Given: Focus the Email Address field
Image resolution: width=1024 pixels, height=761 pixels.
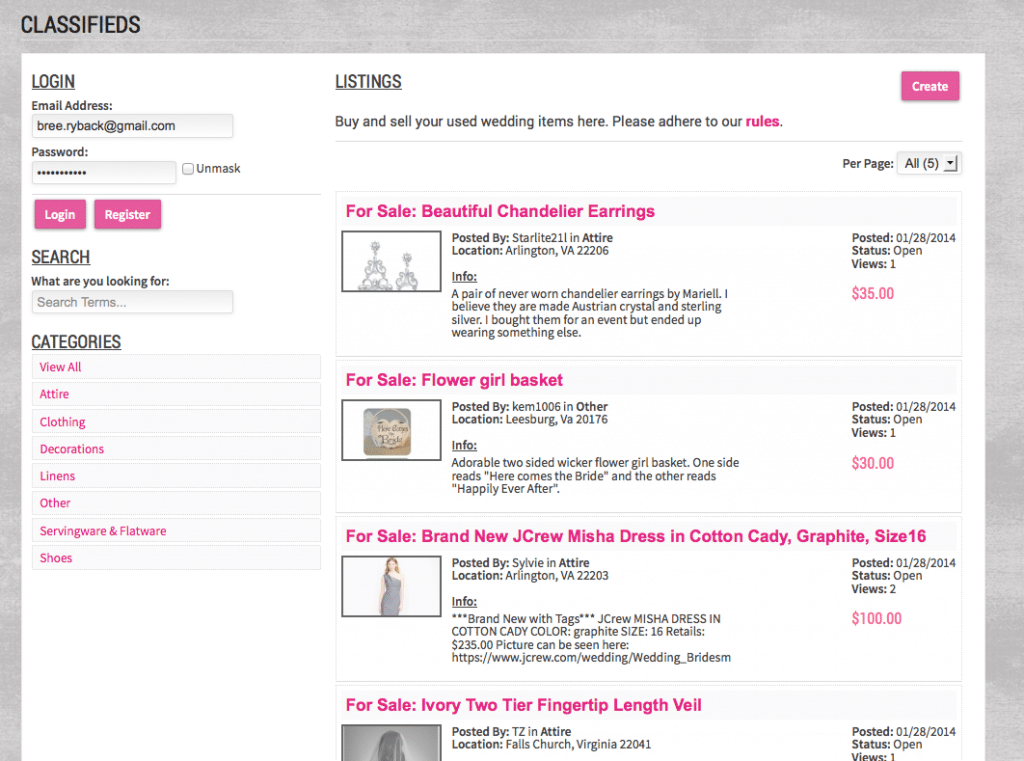Looking at the screenshot, I should [x=132, y=126].
